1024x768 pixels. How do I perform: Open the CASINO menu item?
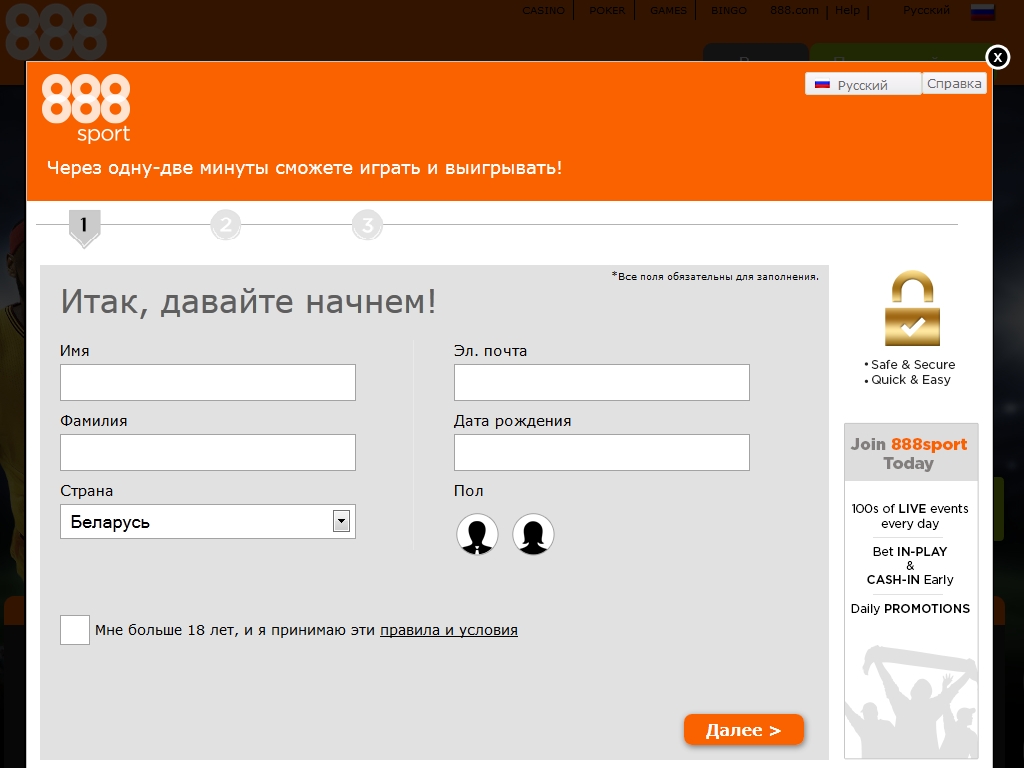tap(543, 11)
